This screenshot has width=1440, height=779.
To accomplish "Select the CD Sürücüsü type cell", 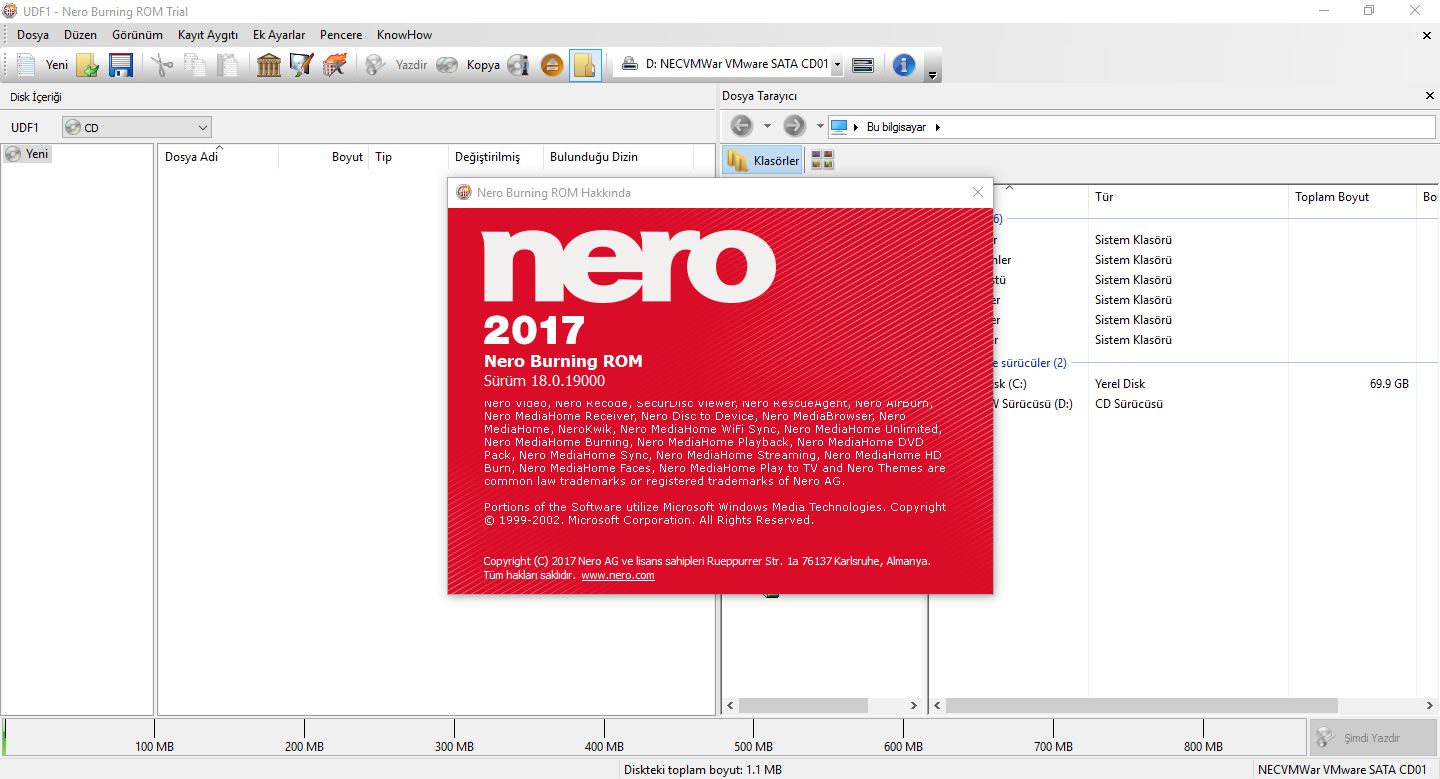I will tap(1129, 404).
